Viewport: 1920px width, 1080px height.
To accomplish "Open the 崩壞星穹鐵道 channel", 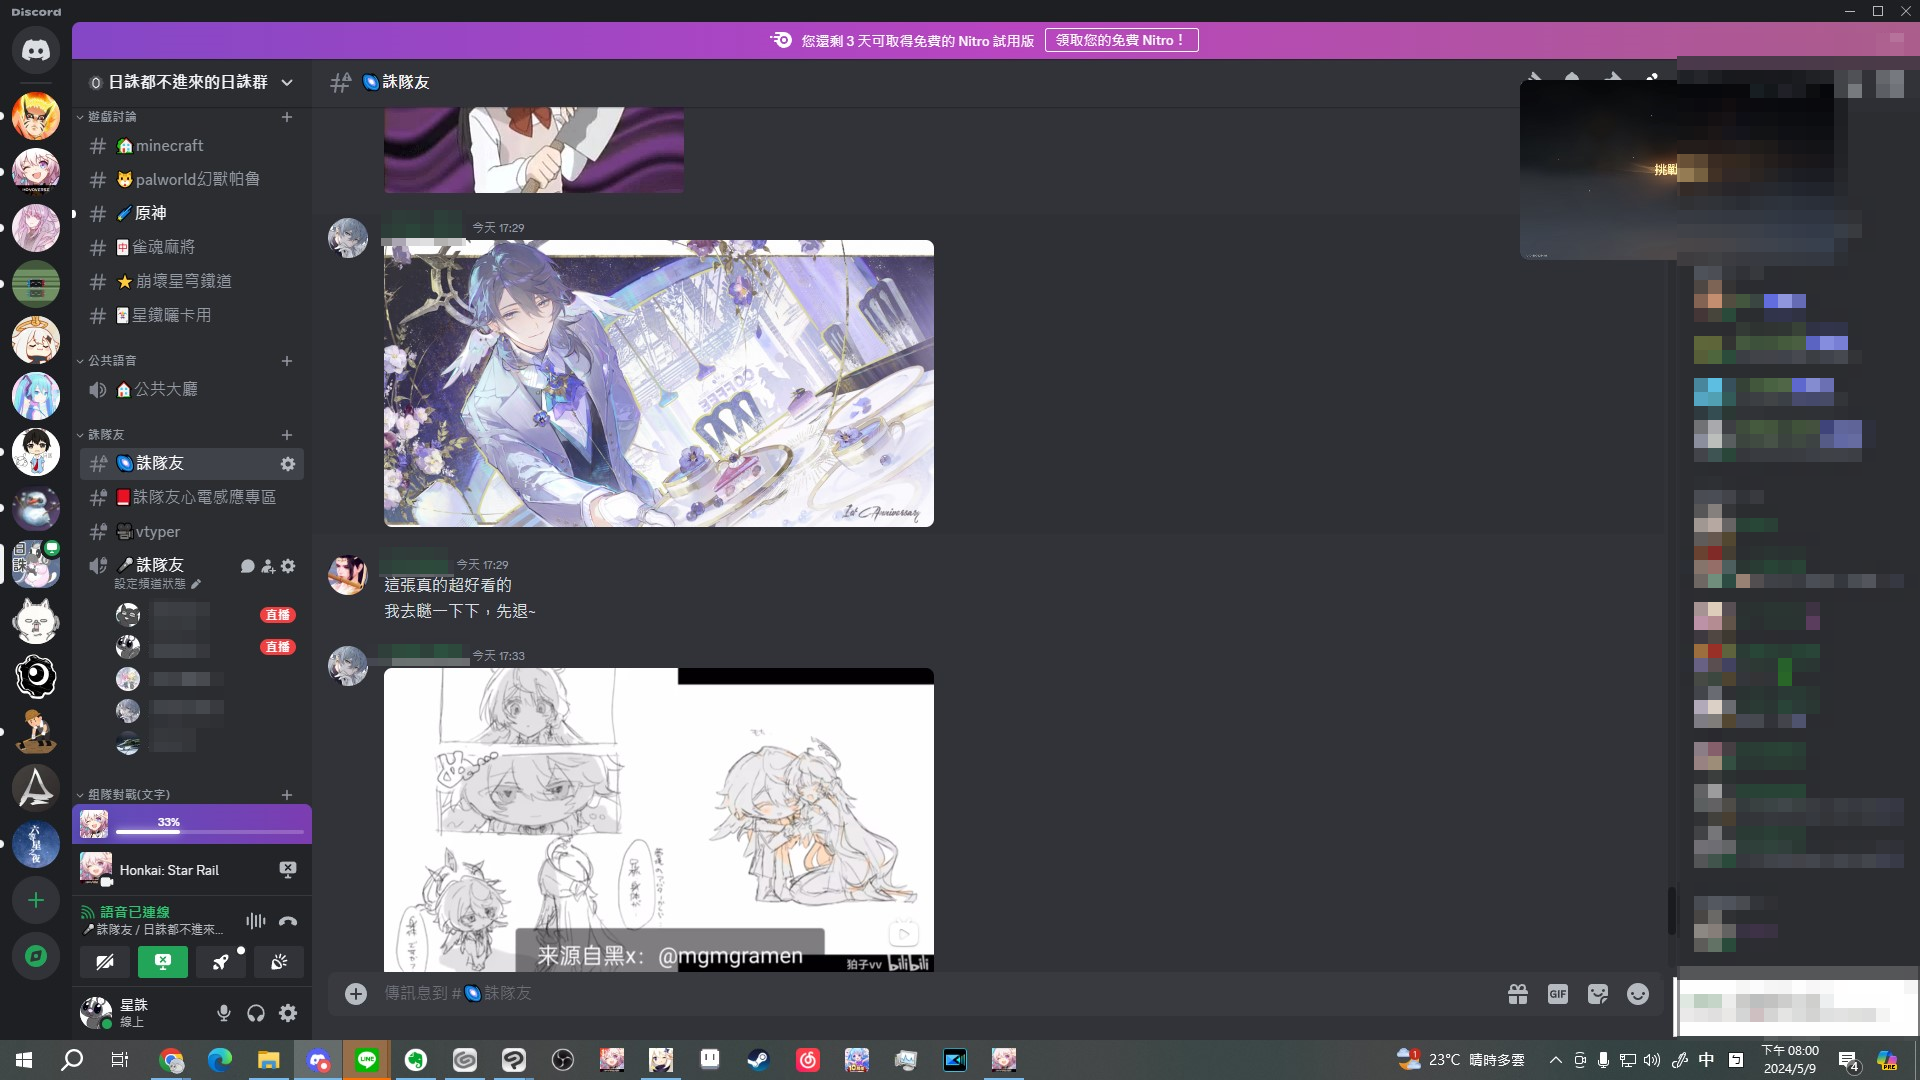I will [192, 282].
